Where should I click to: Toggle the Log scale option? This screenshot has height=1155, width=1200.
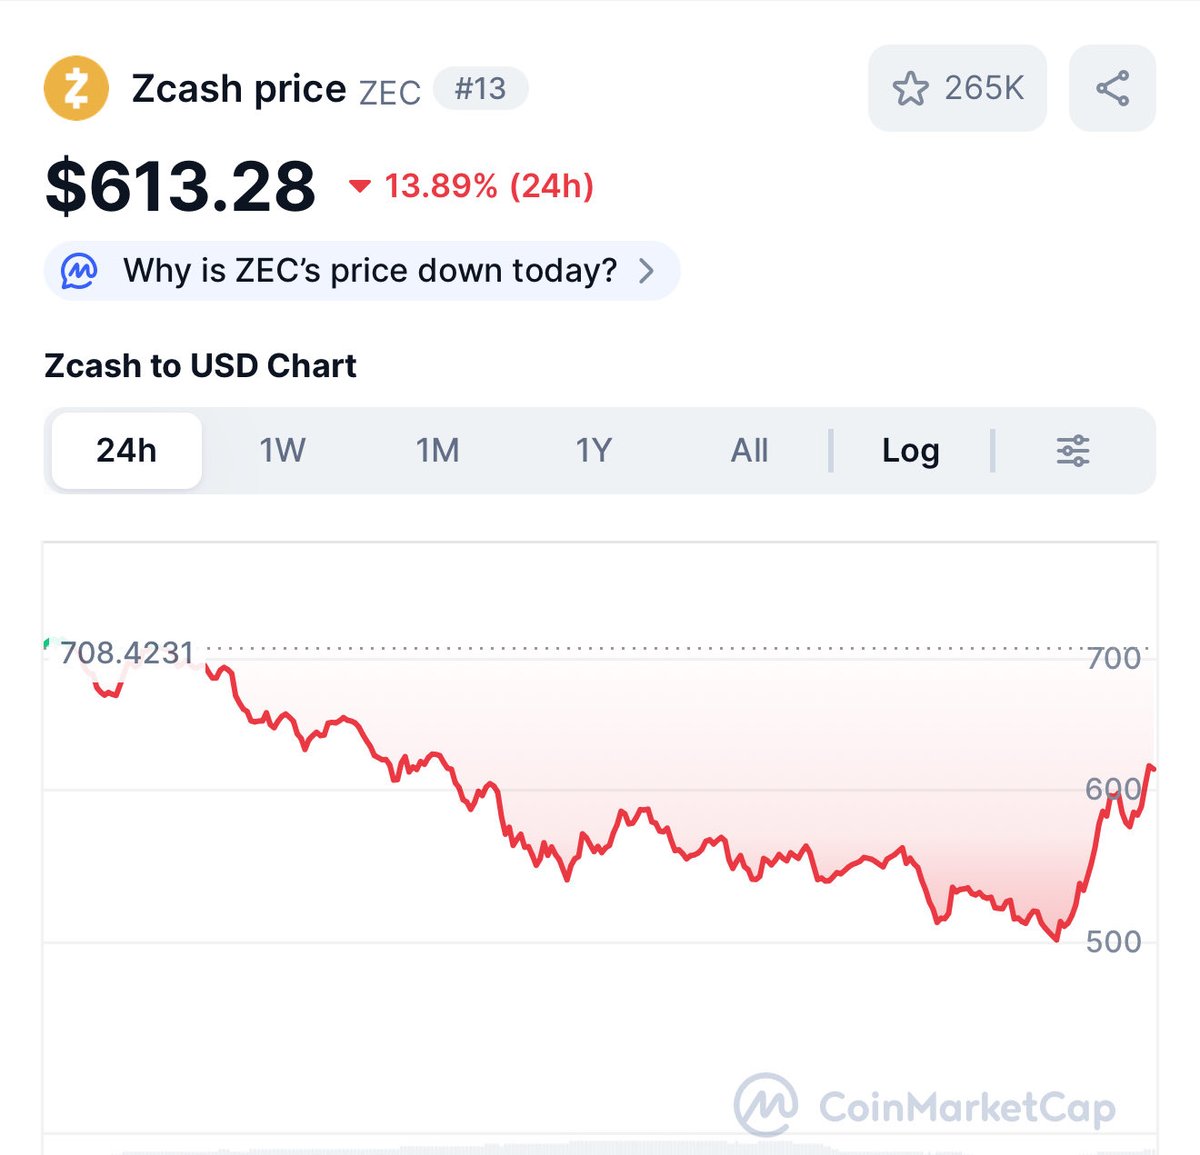click(910, 451)
